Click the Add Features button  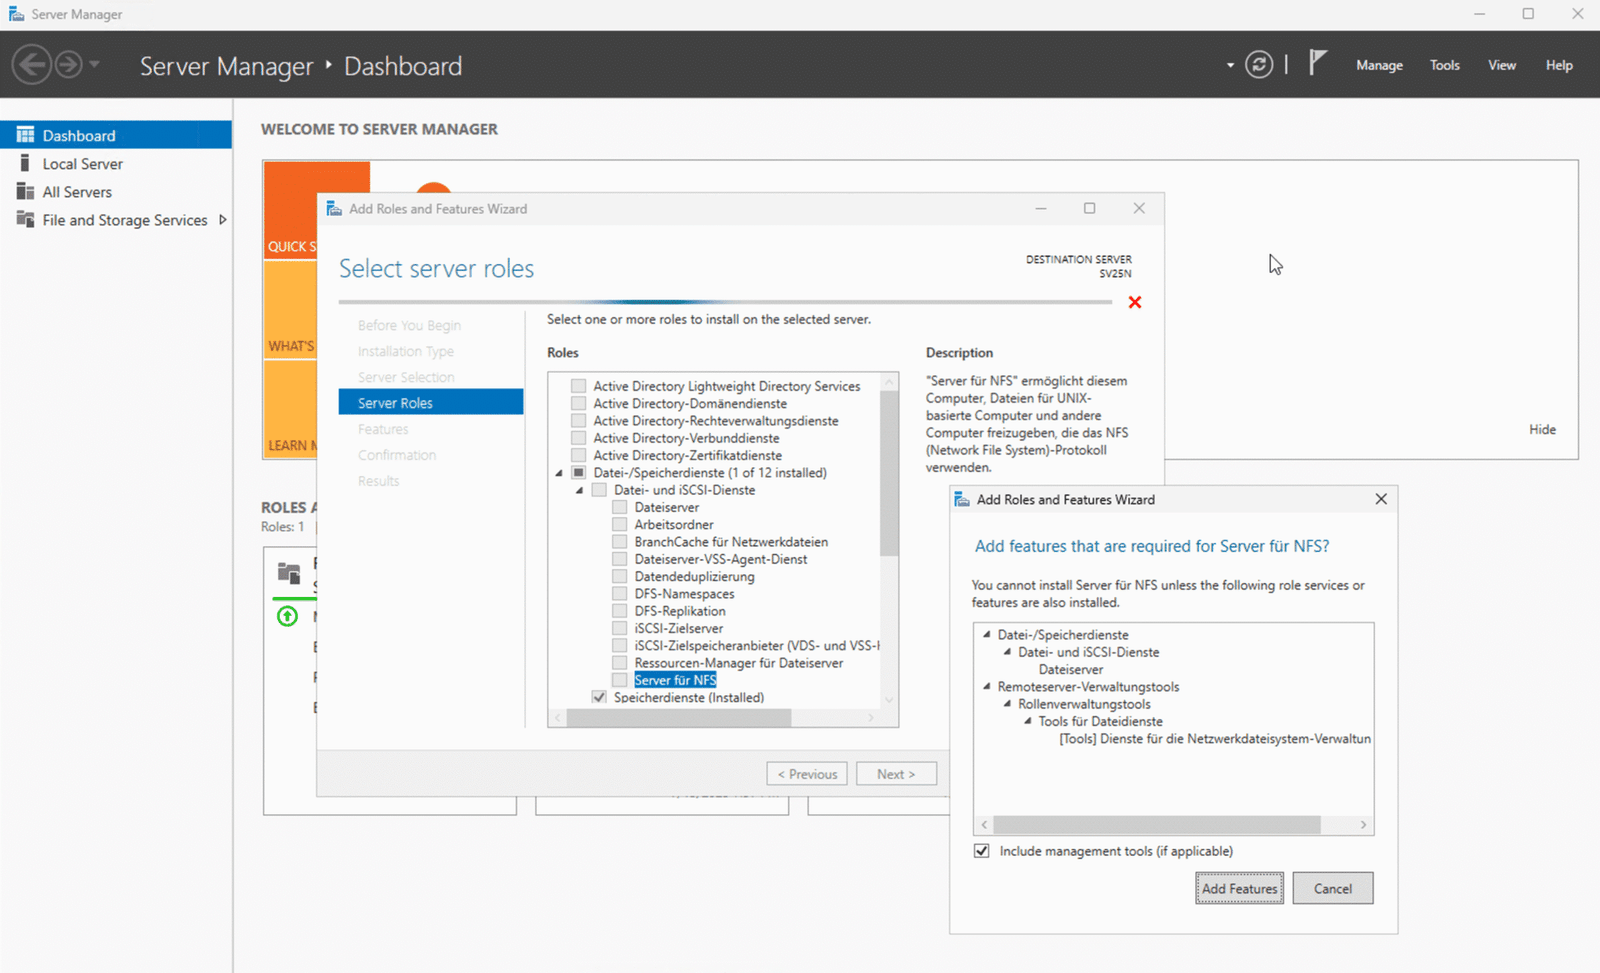(x=1239, y=888)
